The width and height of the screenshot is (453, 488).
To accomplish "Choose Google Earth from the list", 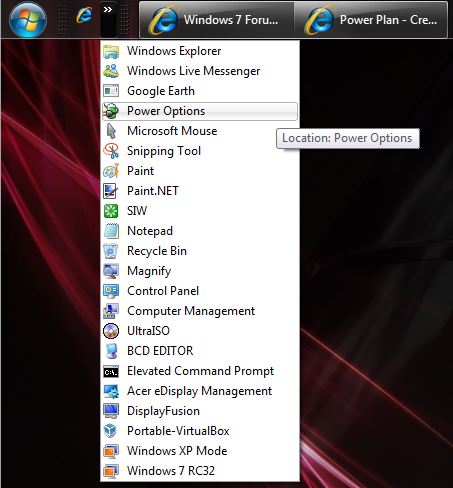I will point(200,91).
